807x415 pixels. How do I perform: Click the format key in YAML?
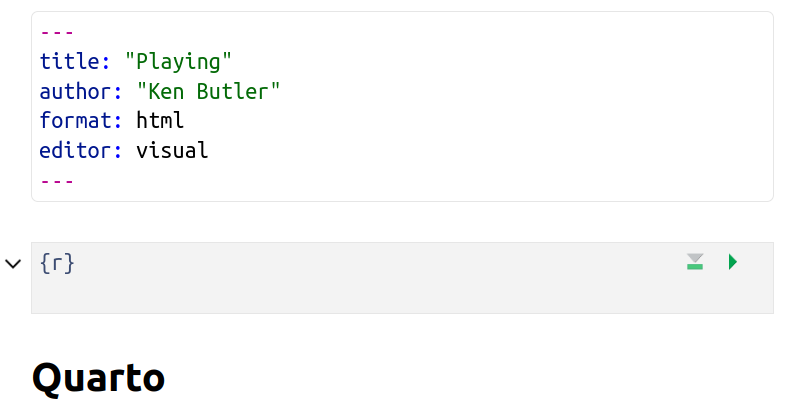tap(78, 122)
